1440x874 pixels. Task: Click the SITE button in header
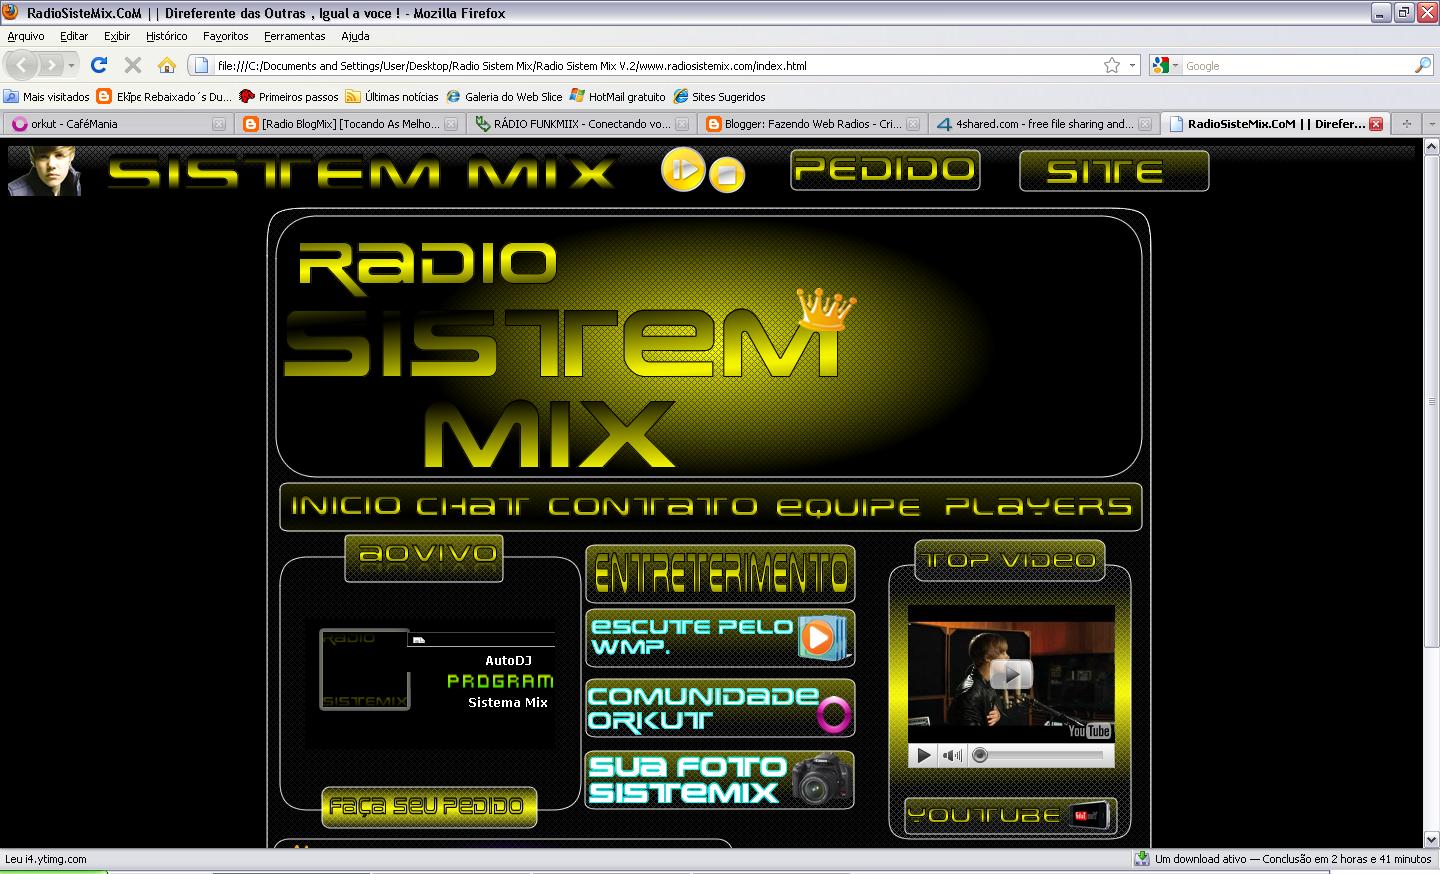[x=1114, y=171]
